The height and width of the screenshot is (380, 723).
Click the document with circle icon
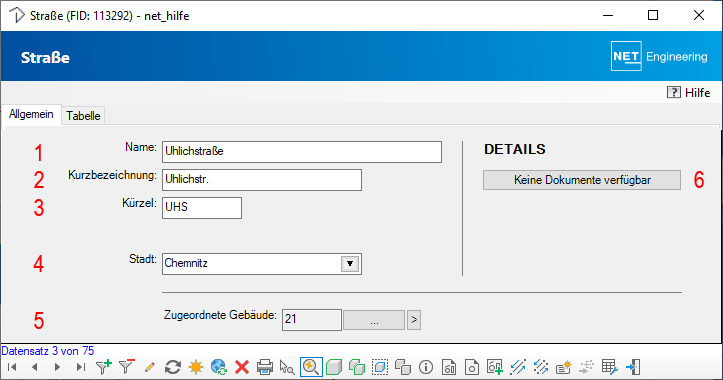click(472, 367)
